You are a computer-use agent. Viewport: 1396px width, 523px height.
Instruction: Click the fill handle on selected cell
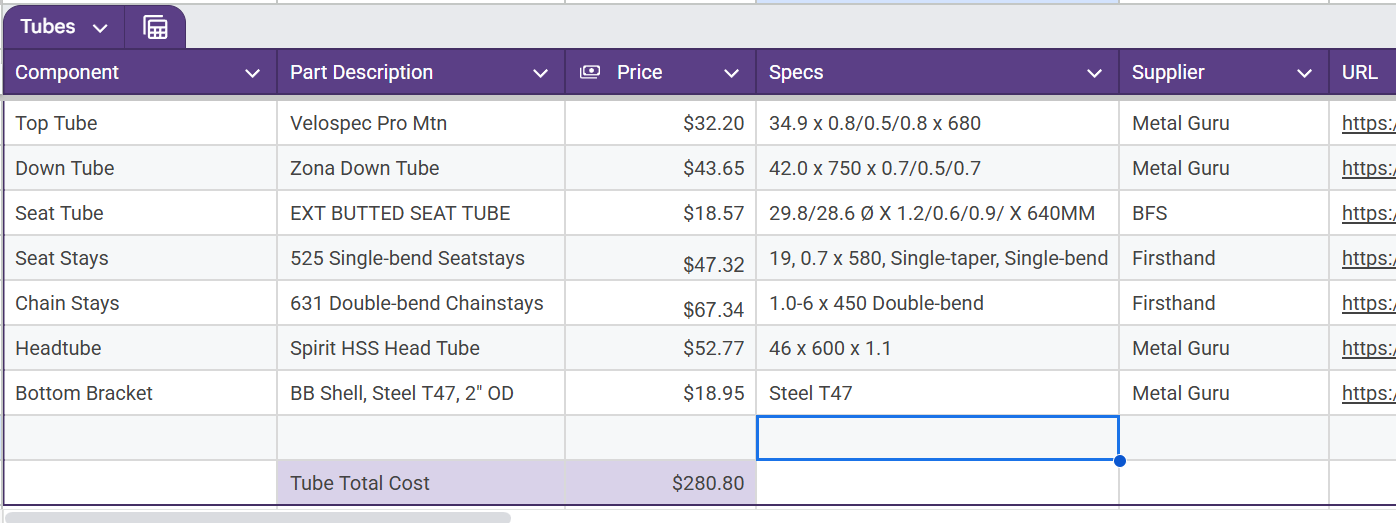tap(1119, 460)
